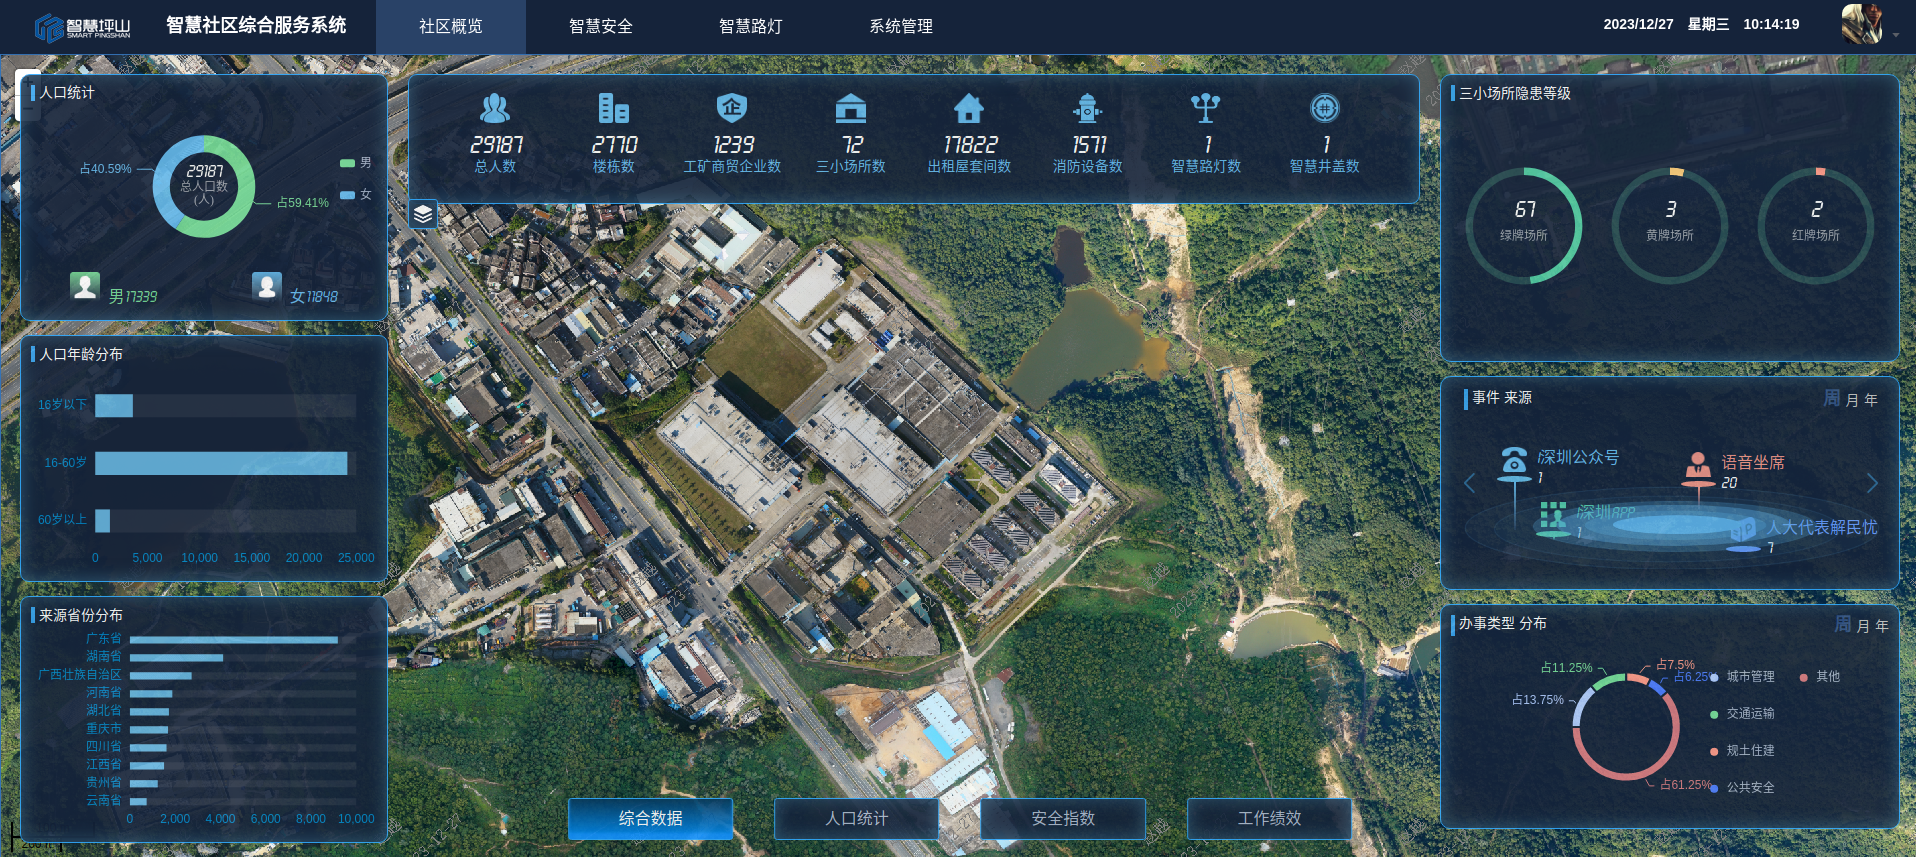Open the user avatar in header
This screenshot has height=857, width=1916.
1862,24
